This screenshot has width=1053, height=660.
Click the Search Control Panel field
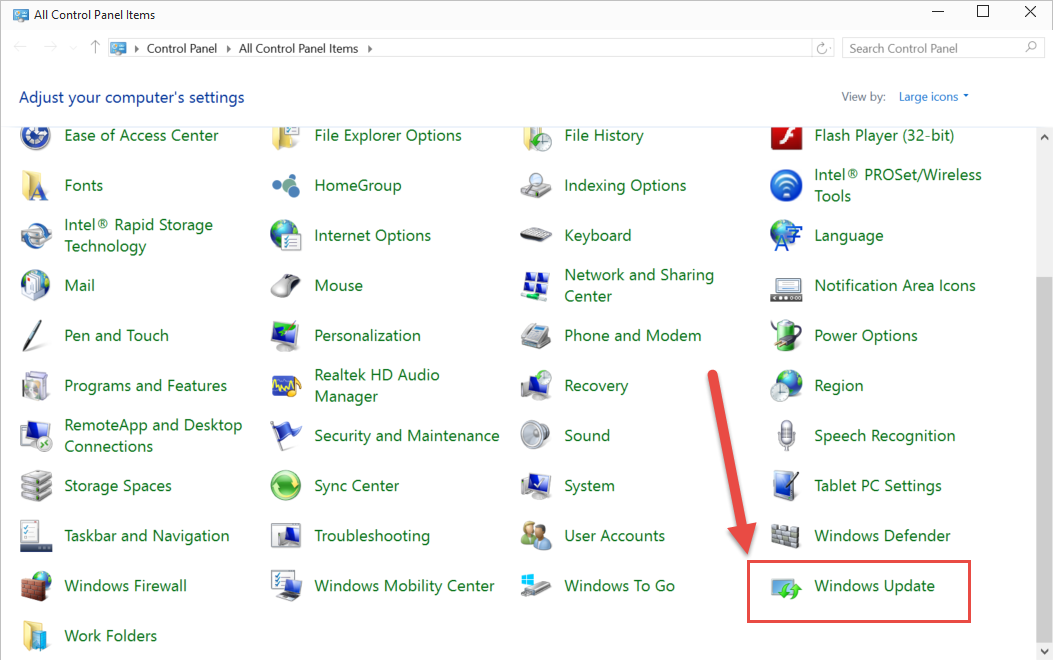point(930,48)
